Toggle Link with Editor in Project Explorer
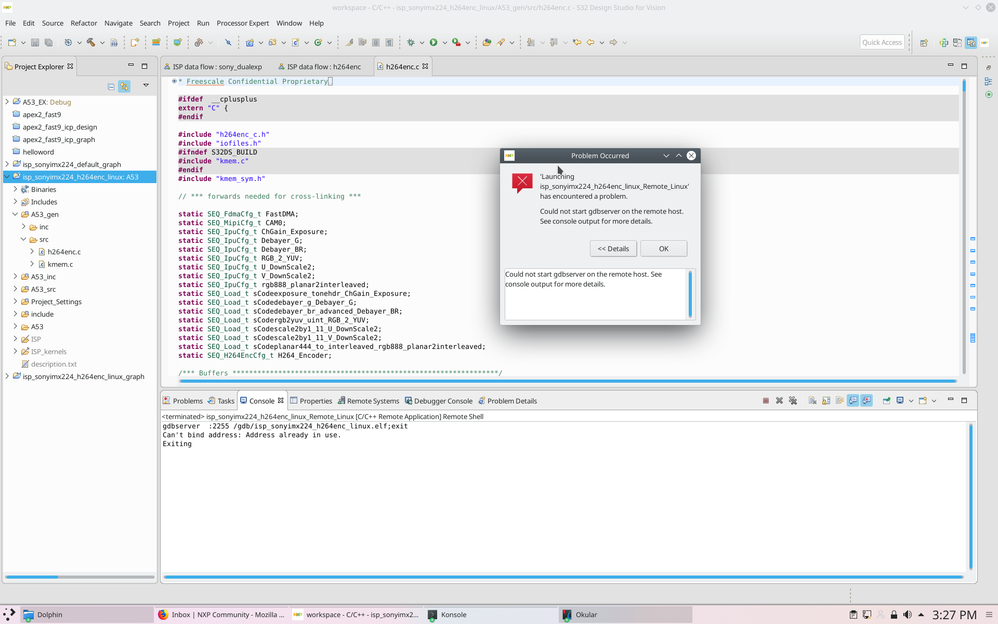 [124, 86]
